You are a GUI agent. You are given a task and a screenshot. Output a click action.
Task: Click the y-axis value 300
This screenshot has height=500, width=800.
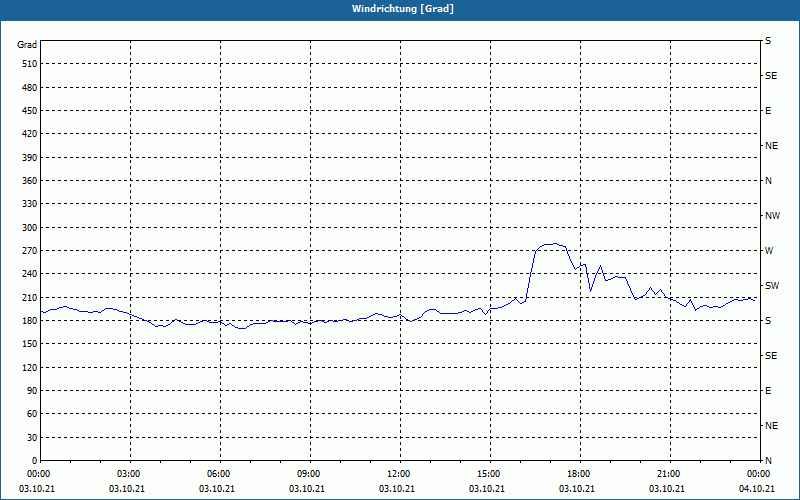coord(30,228)
